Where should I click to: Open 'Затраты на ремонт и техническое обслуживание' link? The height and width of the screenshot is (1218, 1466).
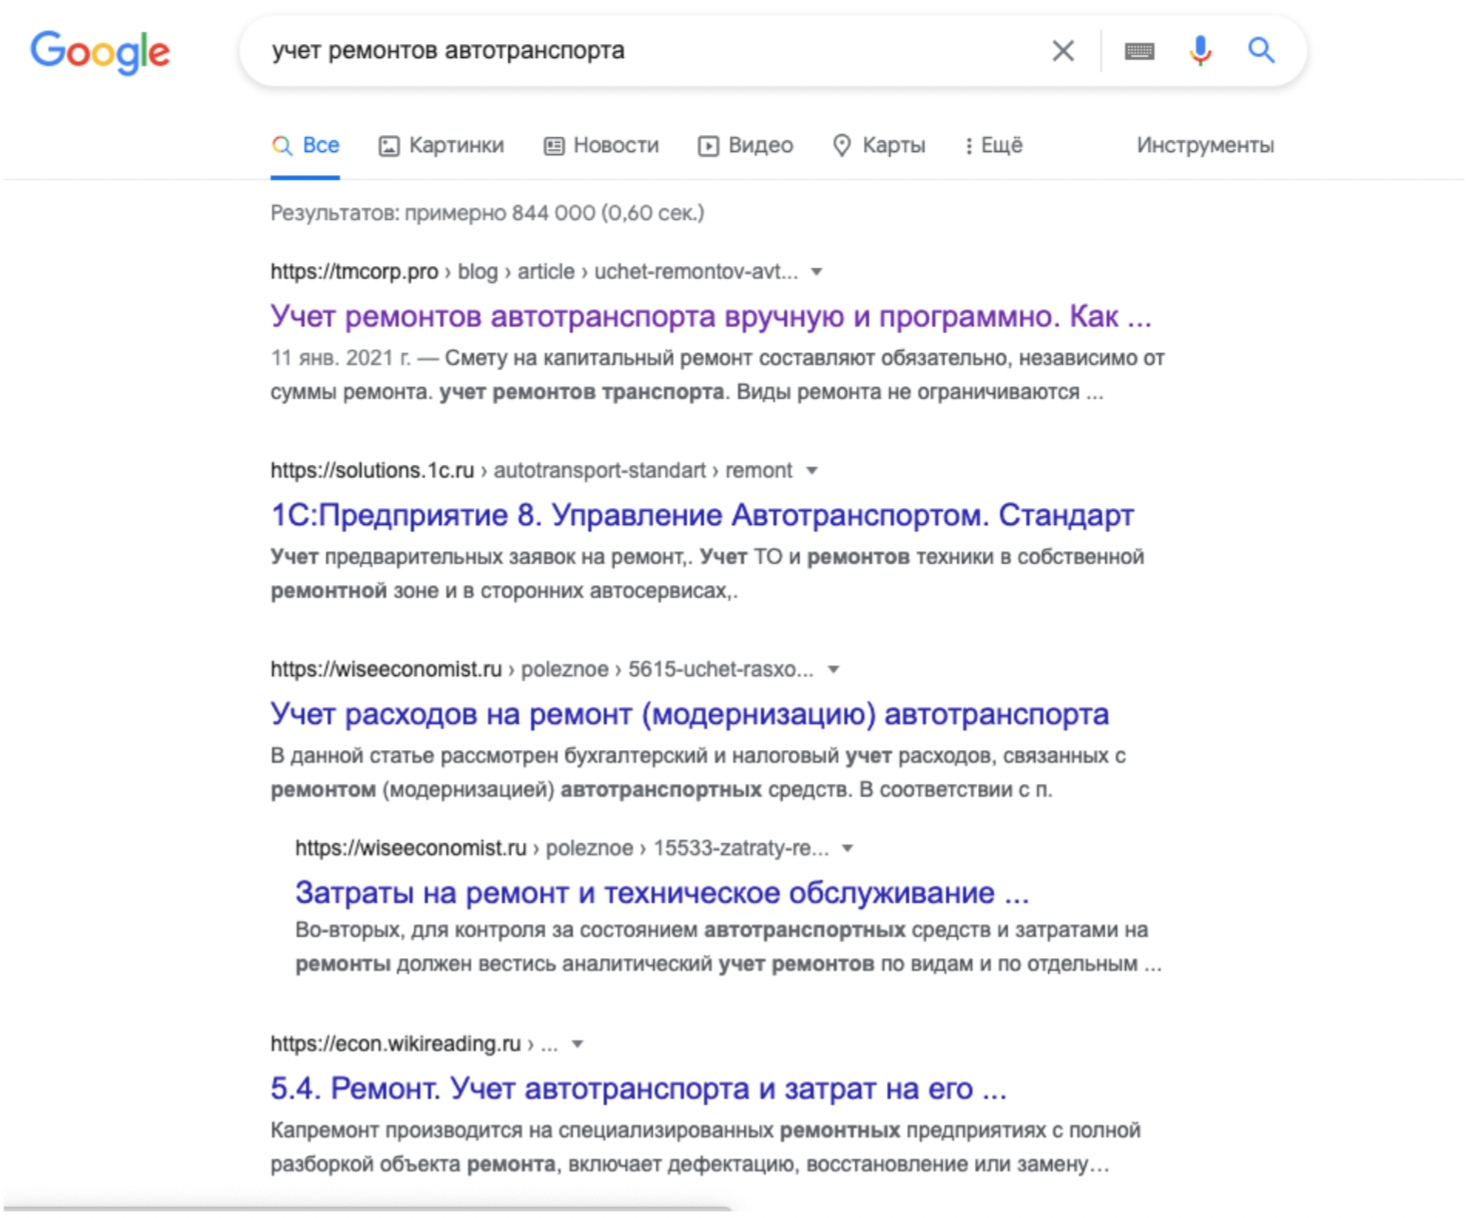point(661,893)
